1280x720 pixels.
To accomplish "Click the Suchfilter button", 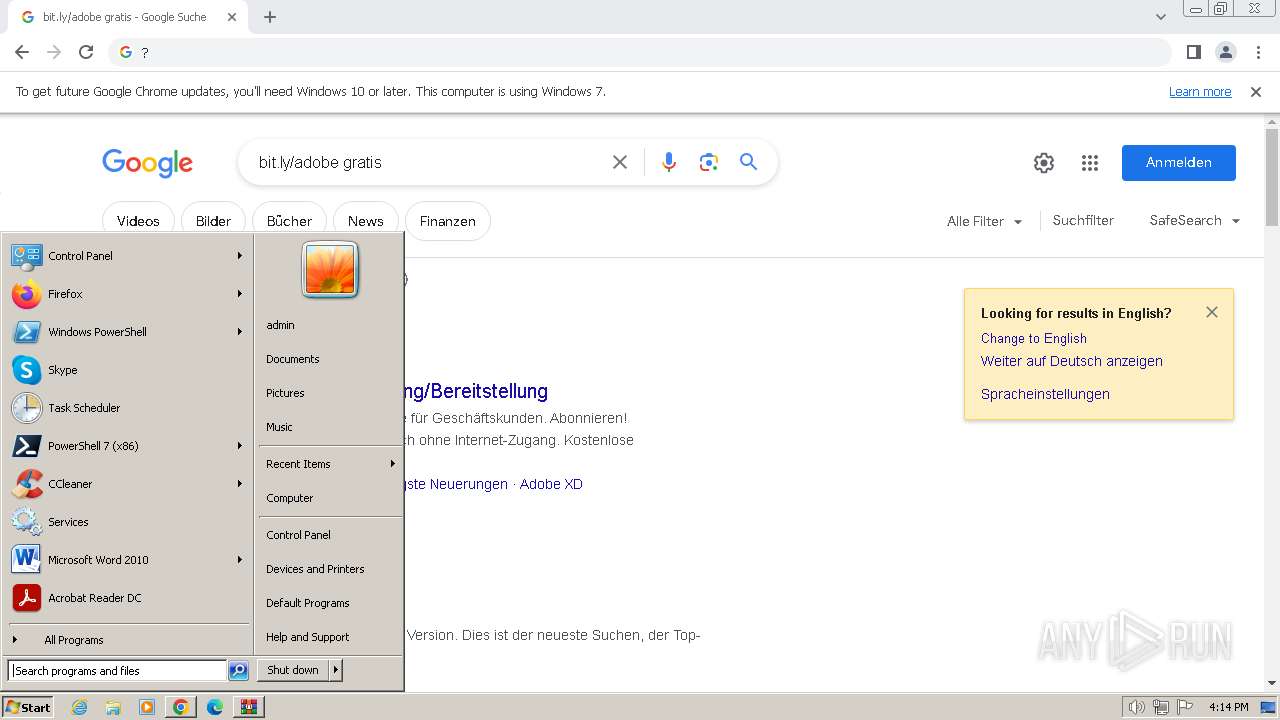I will [1083, 221].
